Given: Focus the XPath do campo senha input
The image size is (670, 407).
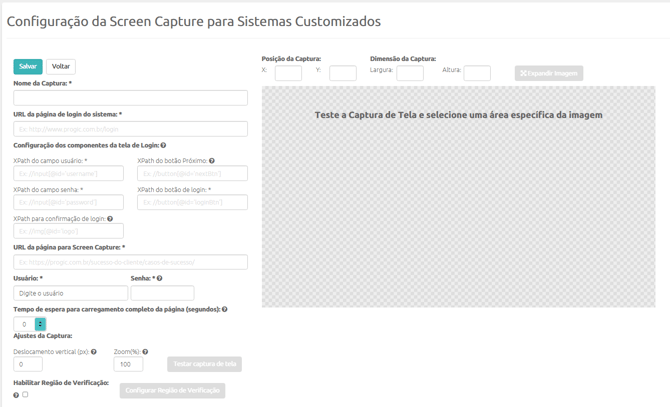Looking at the screenshot, I should pos(68,202).
